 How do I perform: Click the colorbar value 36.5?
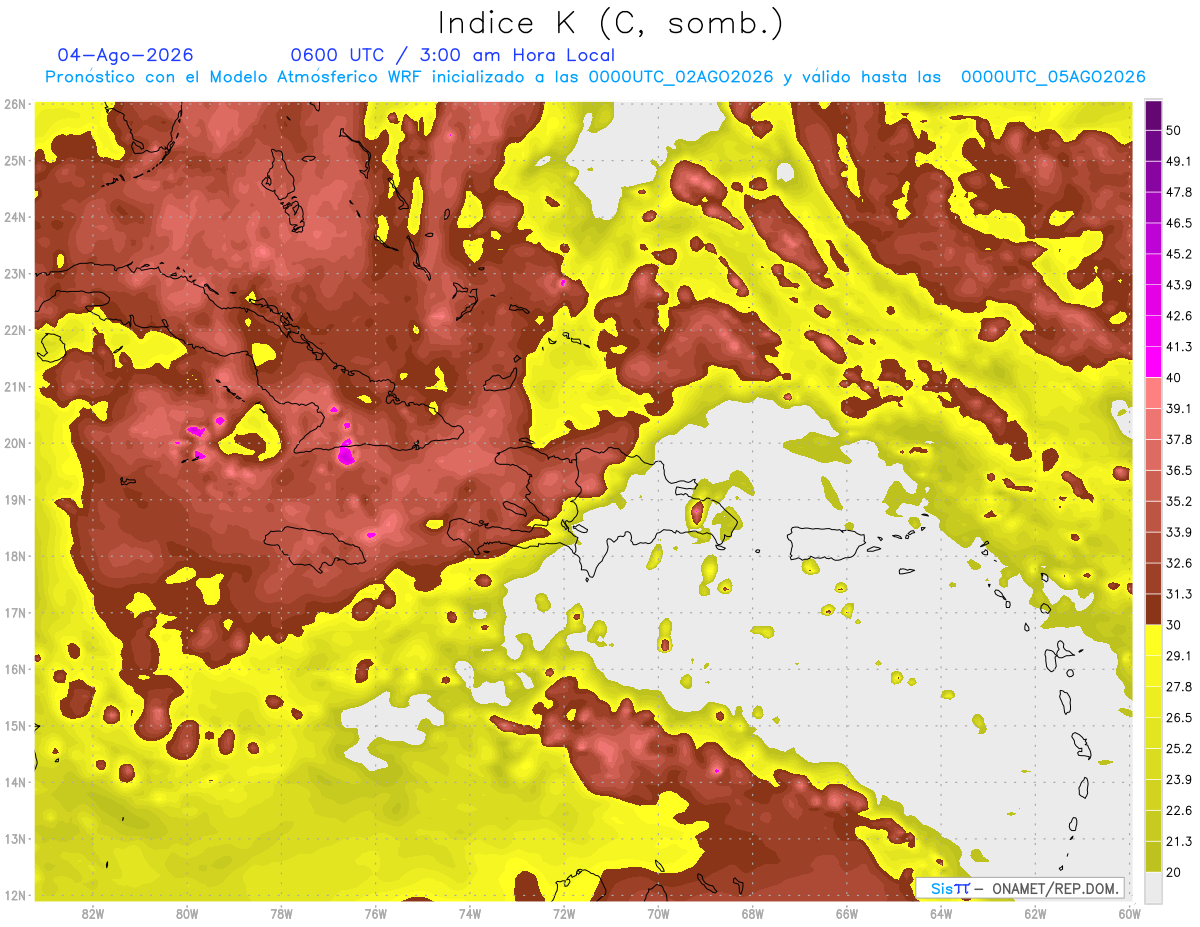pyautogui.click(x=1178, y=470)
